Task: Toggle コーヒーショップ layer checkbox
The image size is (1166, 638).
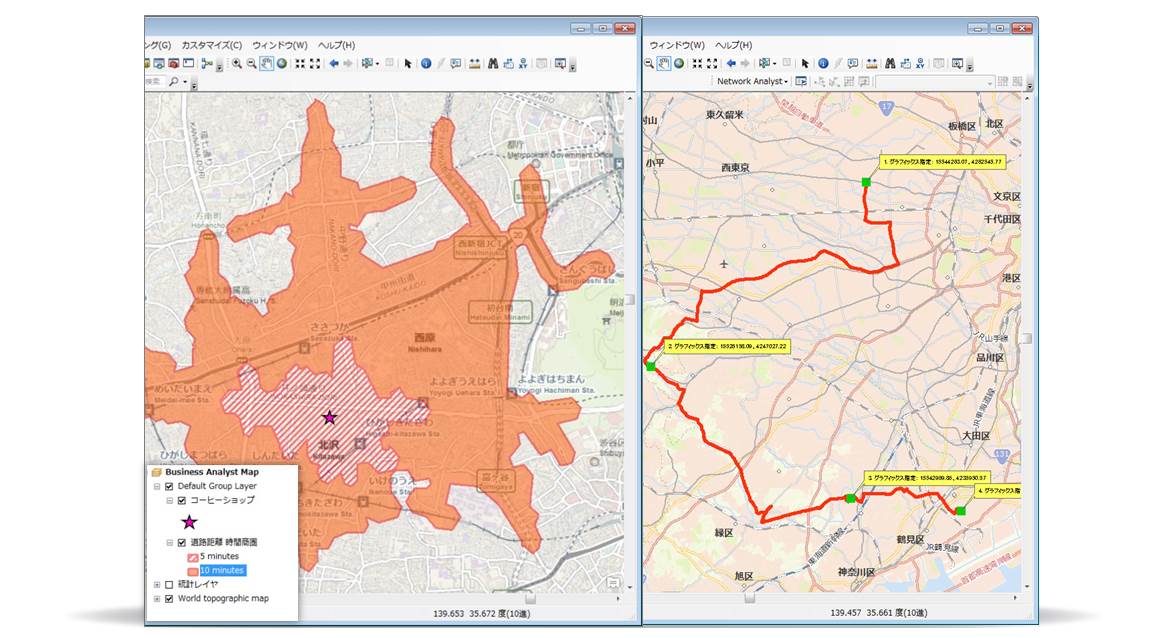Action: coord(181,500)
